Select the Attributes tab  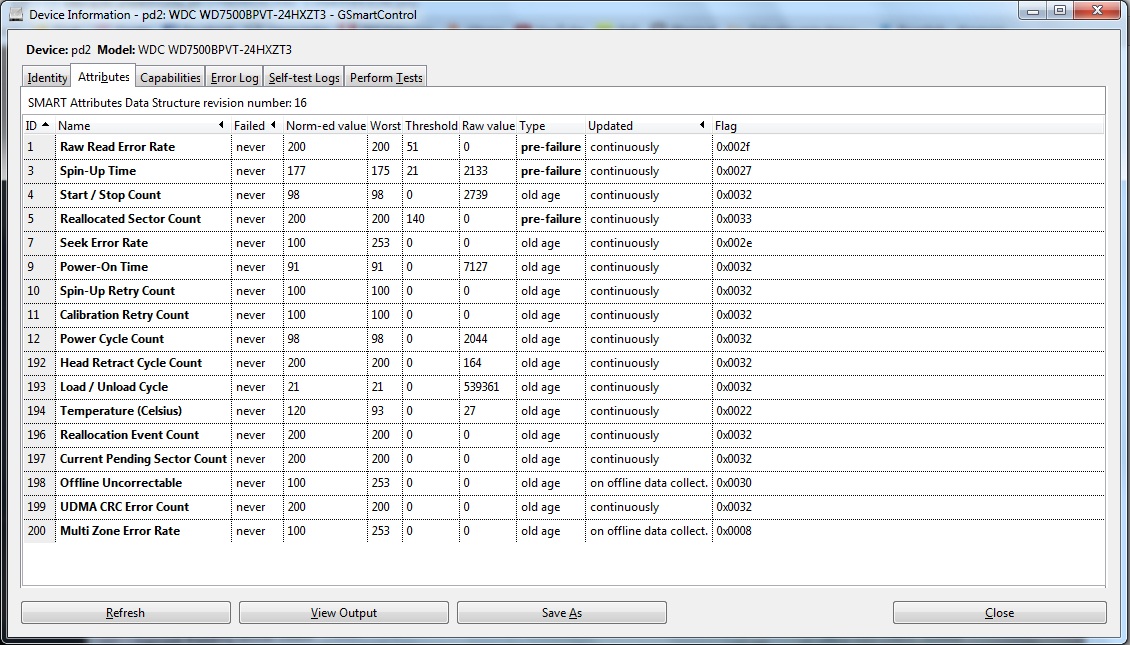103,76
